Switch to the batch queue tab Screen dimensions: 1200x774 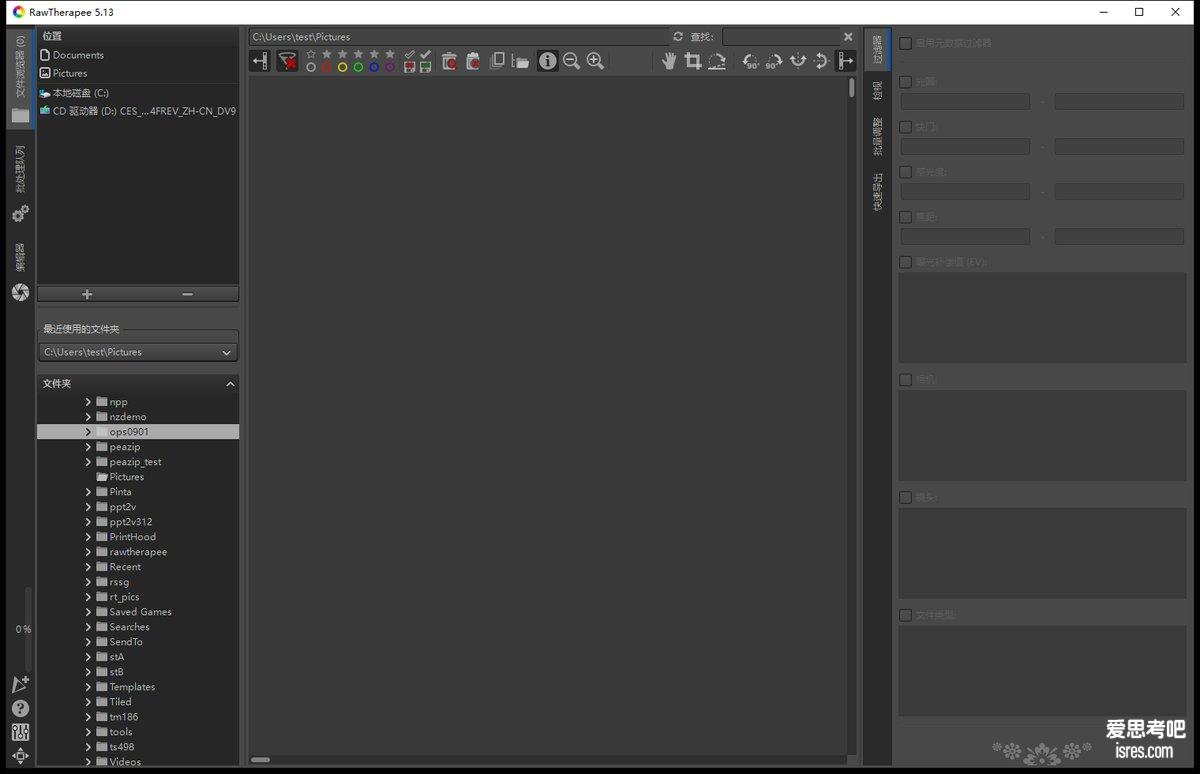click(x=20, y=185)
